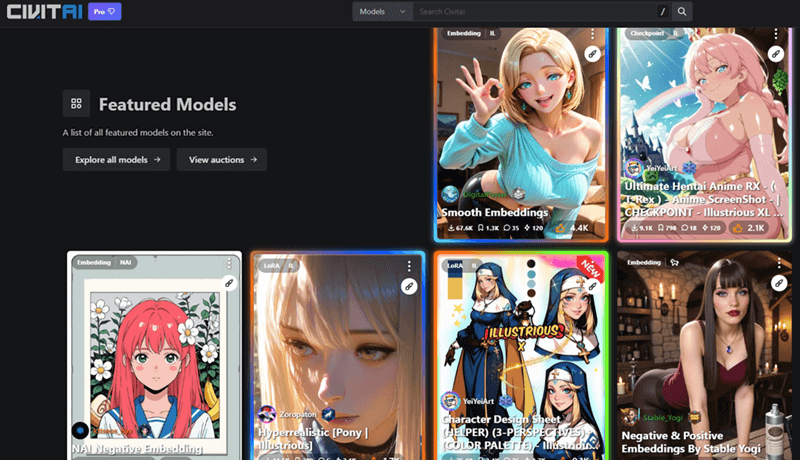Click thumbs-up 4.4K on Smooth Embeddings

[572, 228]
